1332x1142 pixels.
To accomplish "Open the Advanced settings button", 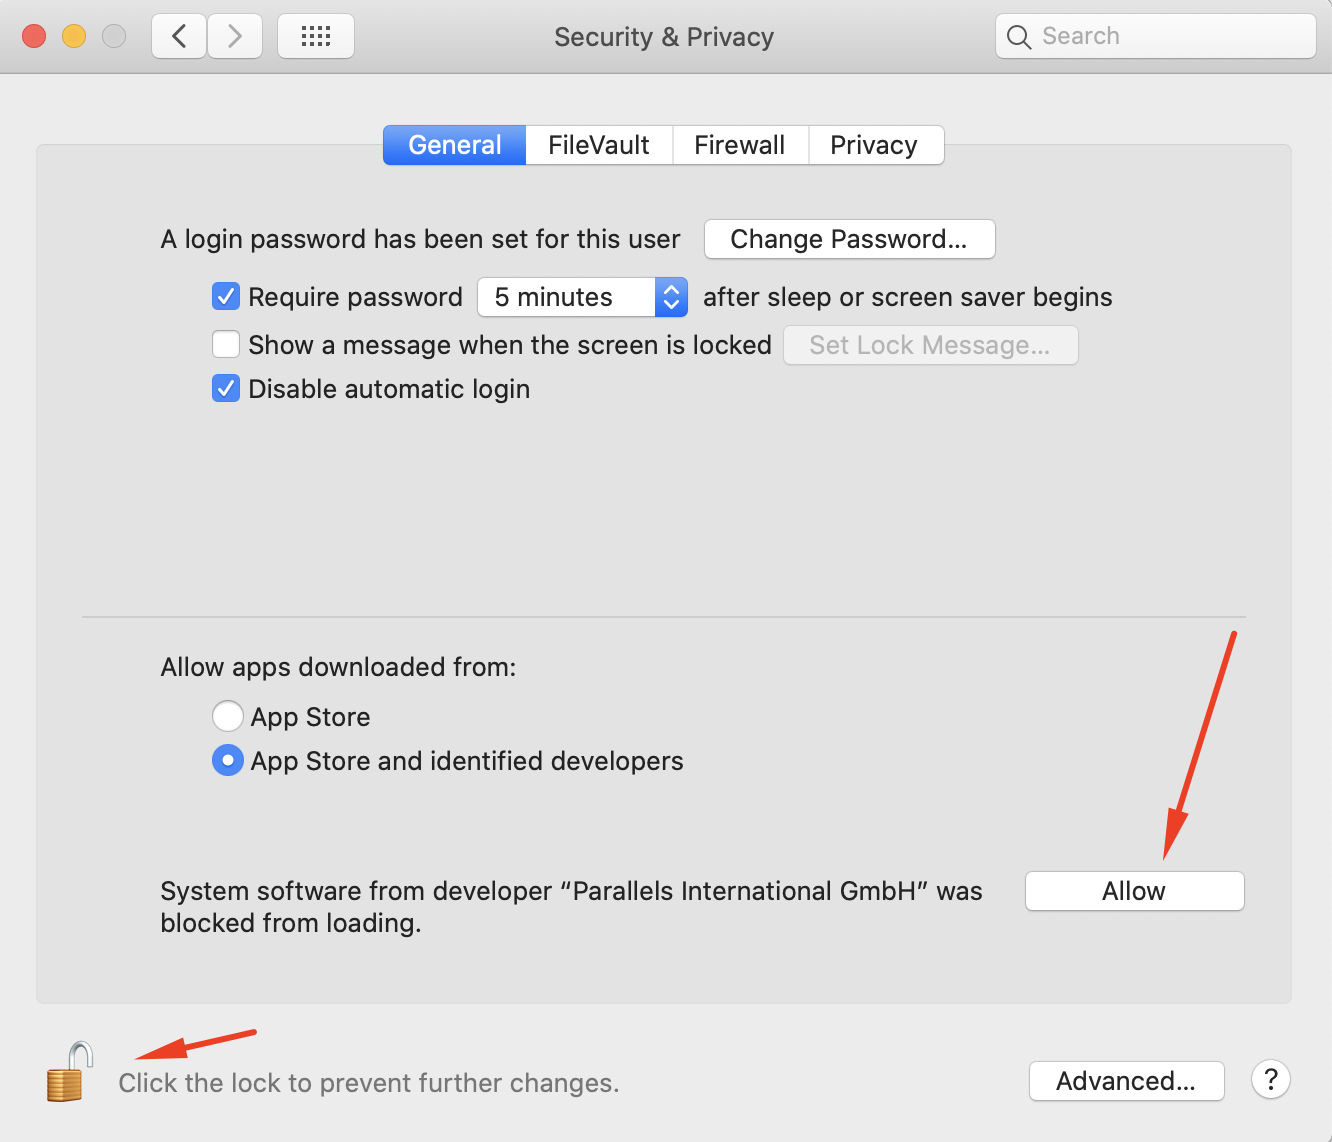I will pyautogui.click(x=1126, y=1081).
